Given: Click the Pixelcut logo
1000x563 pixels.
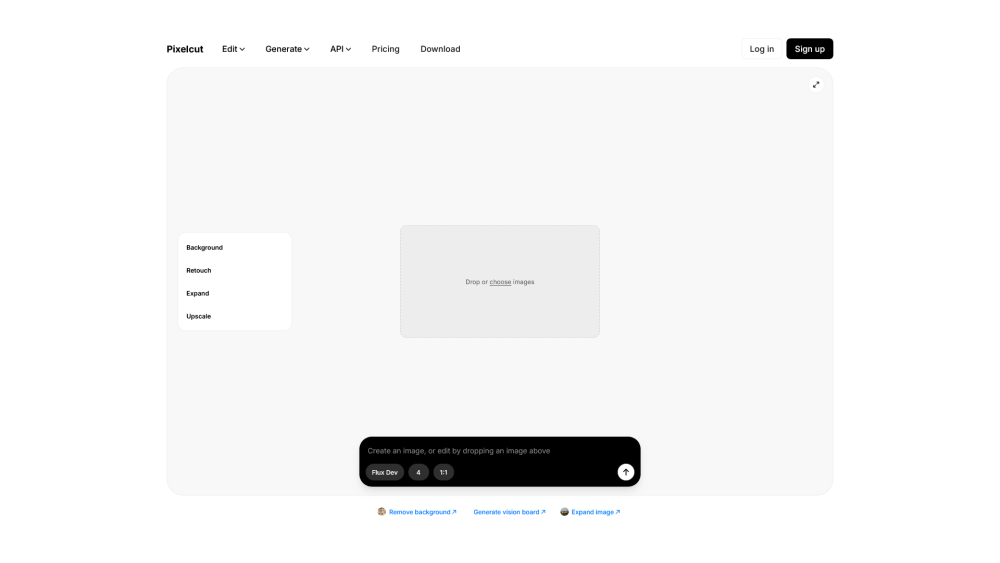Looking at the screenshot, I should pyautogui.click(x=185, y=49).
